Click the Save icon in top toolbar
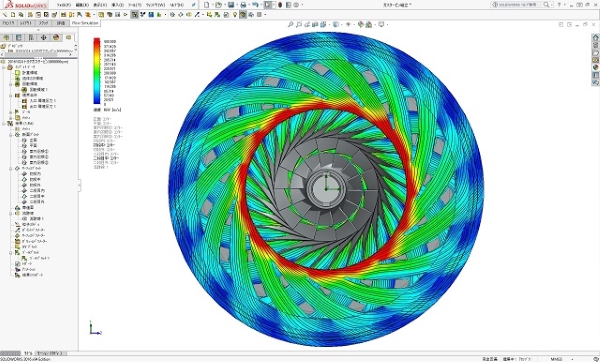The height and width of the screenshot is (362, 600). pyautogui.click(x=231, y=5)
